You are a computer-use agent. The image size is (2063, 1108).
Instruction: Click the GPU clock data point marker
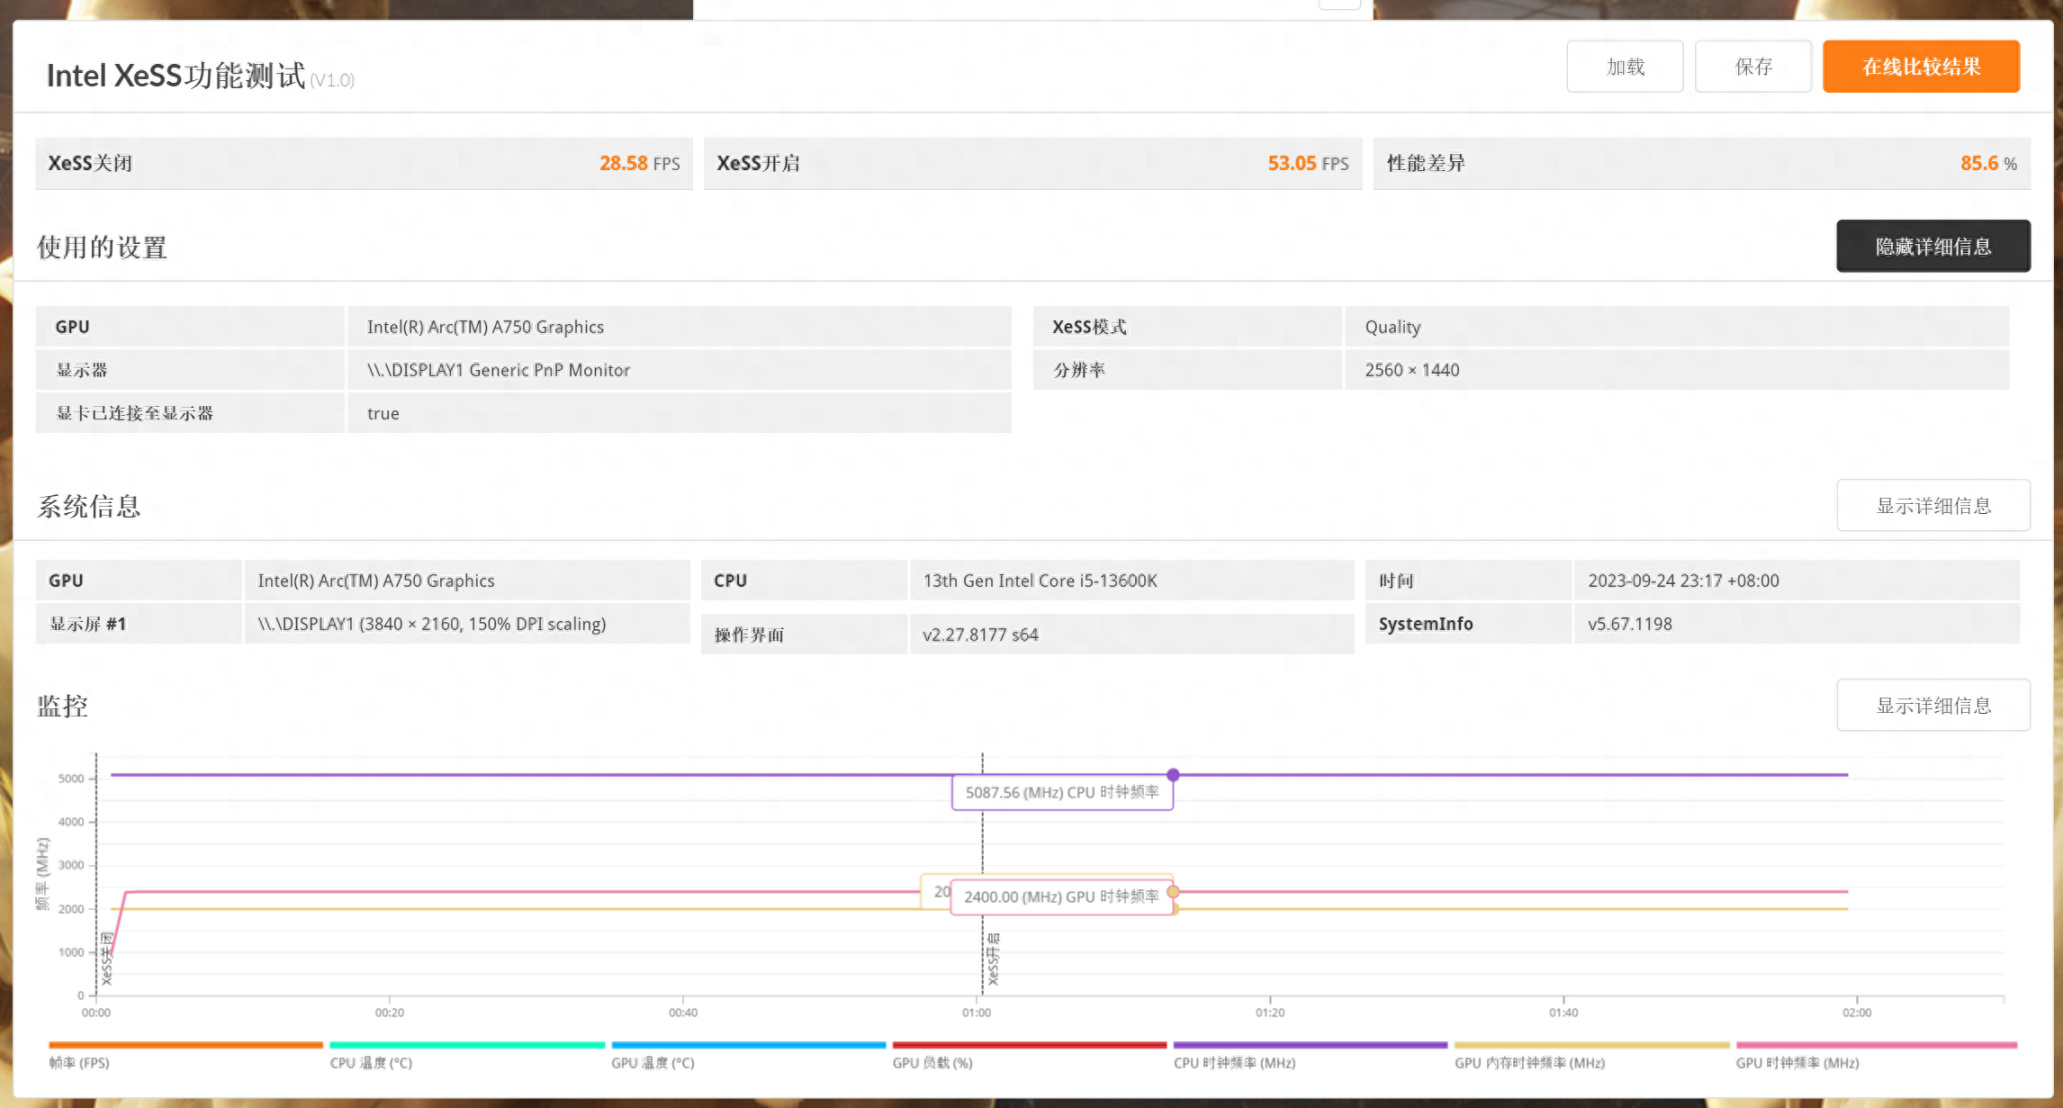point(1173,891)
